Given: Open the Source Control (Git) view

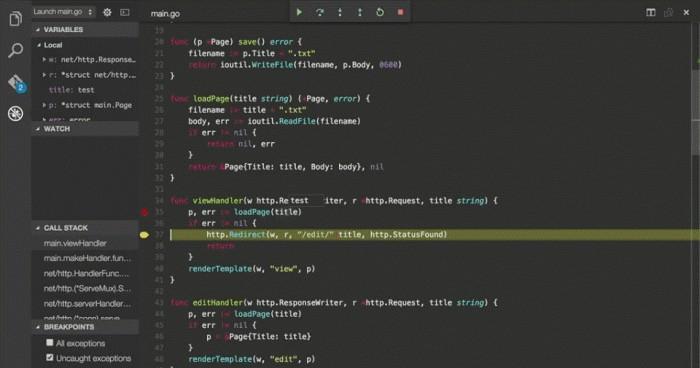Looking at the screenshot, I should (16, 83).
